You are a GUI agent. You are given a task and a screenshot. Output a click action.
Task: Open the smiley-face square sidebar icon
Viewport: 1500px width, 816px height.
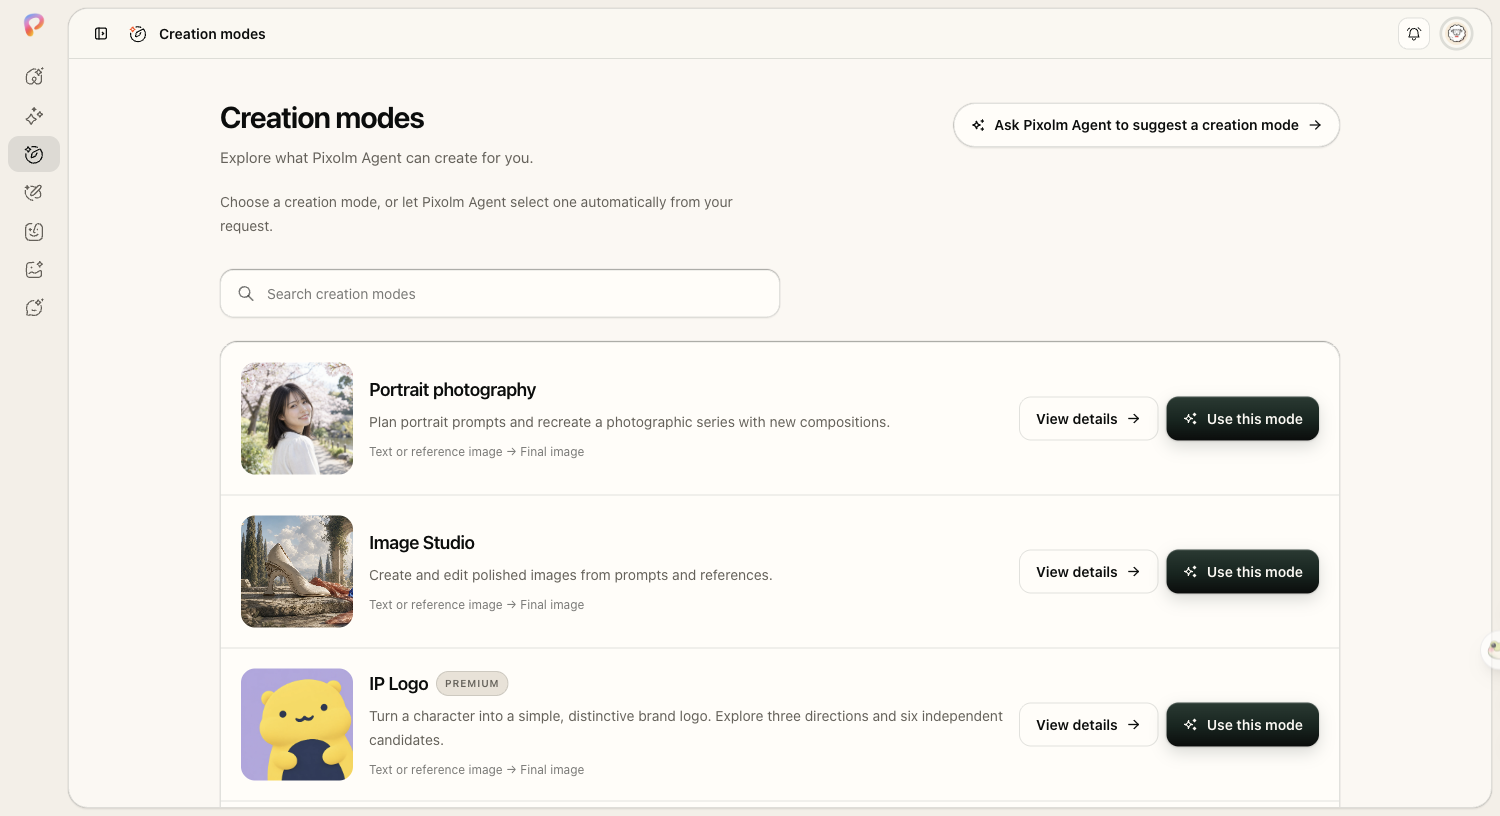pyautogui.click(x=34, y=232)
